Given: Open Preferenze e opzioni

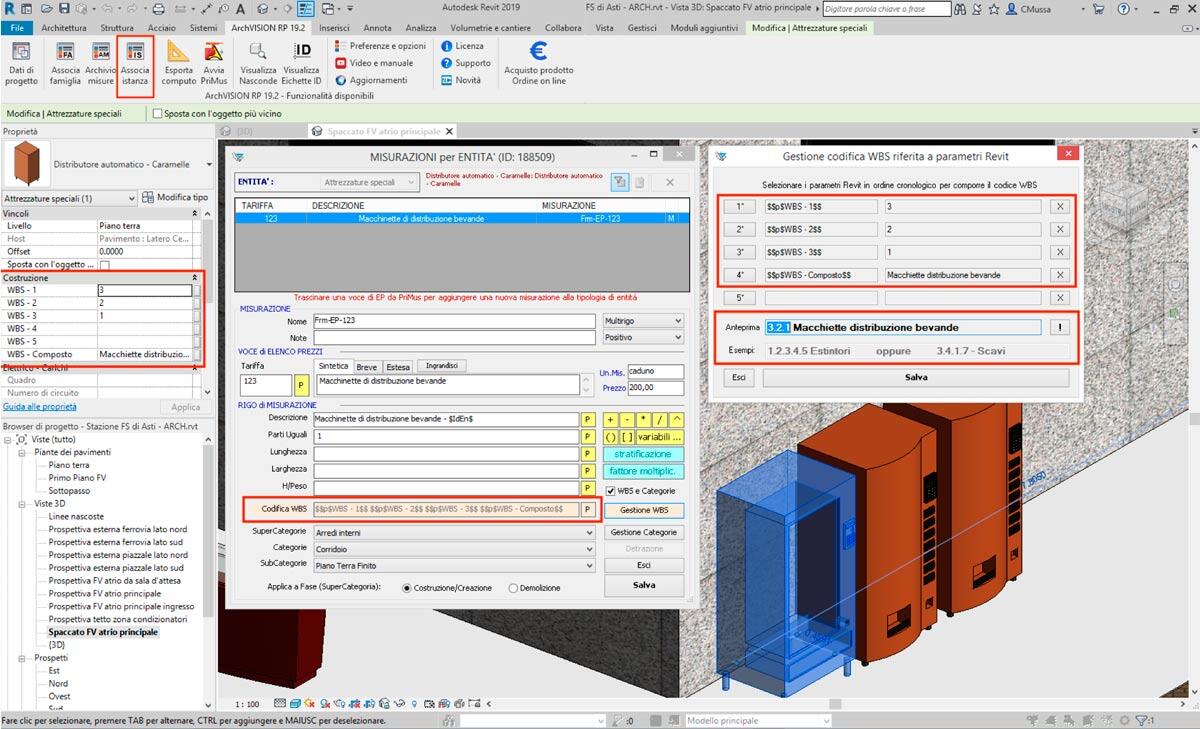Looking at the screenshot, I should [380, 46].
